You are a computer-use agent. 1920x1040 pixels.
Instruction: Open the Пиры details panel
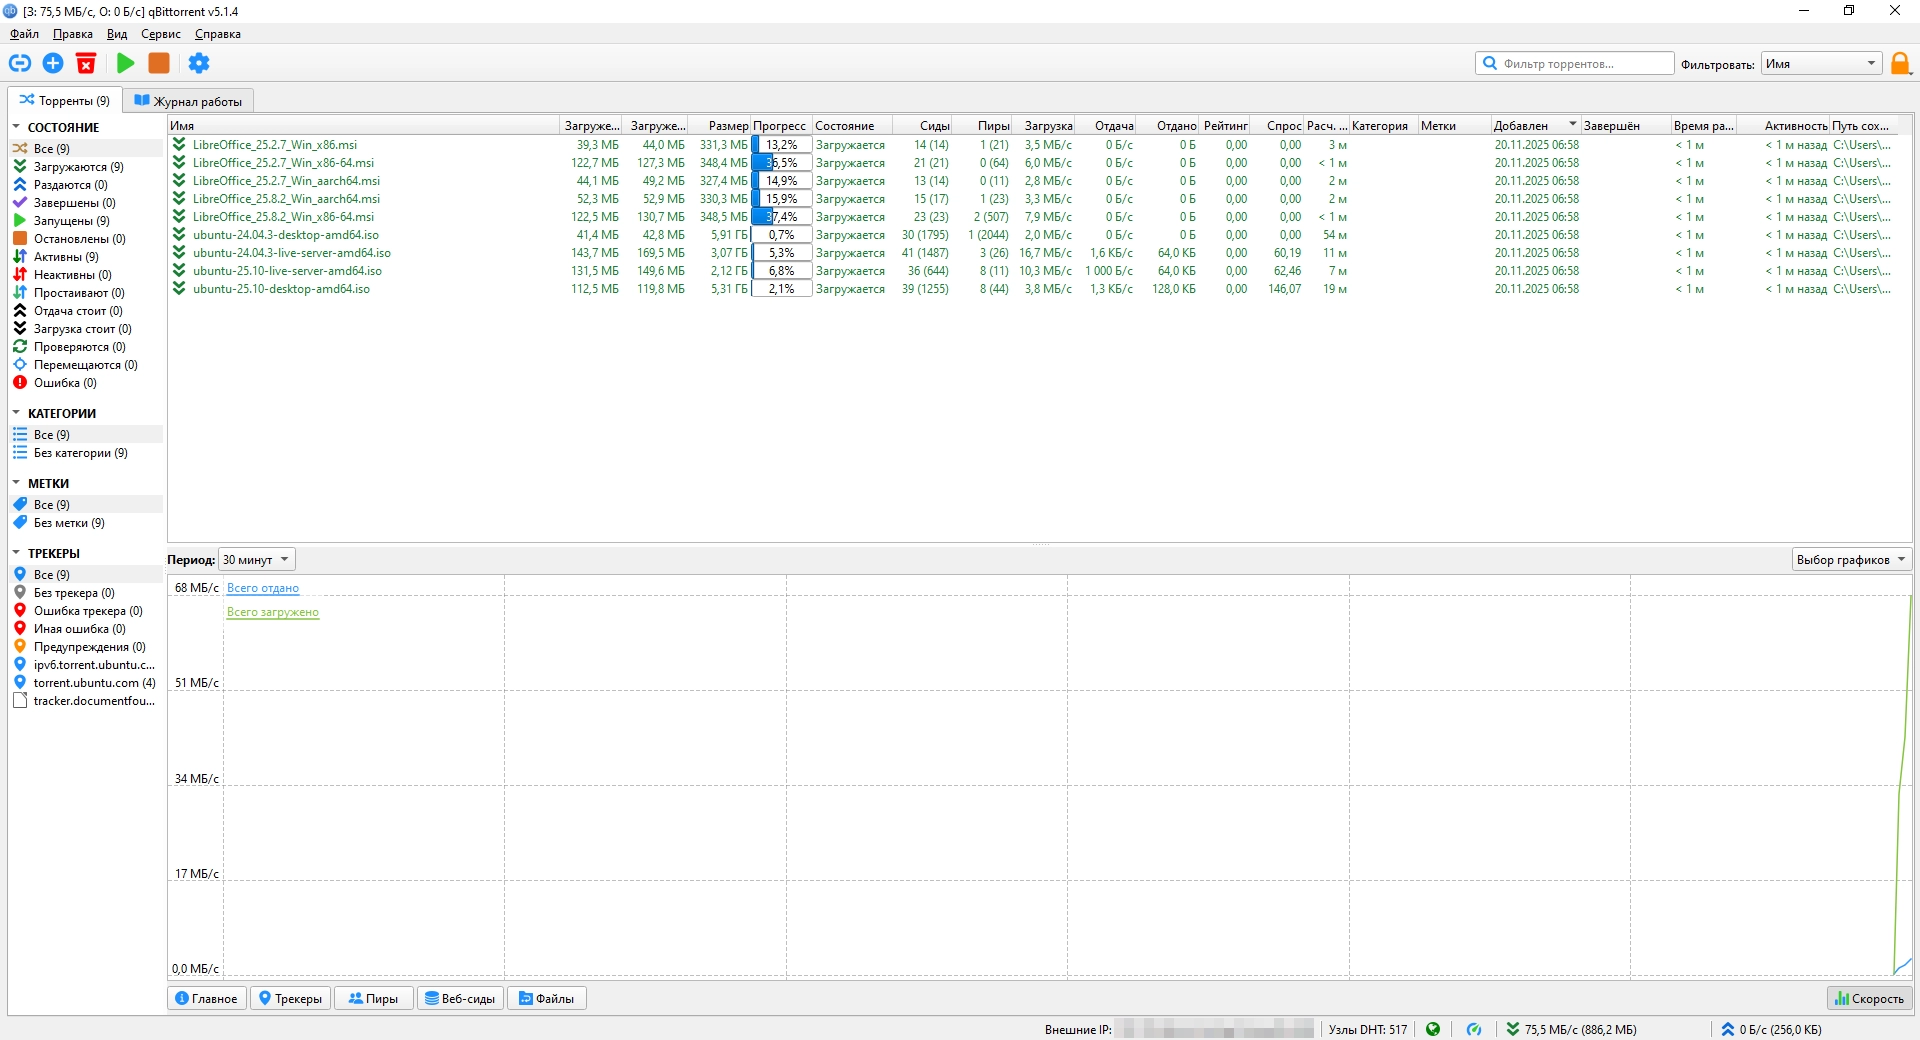point(373,998)
